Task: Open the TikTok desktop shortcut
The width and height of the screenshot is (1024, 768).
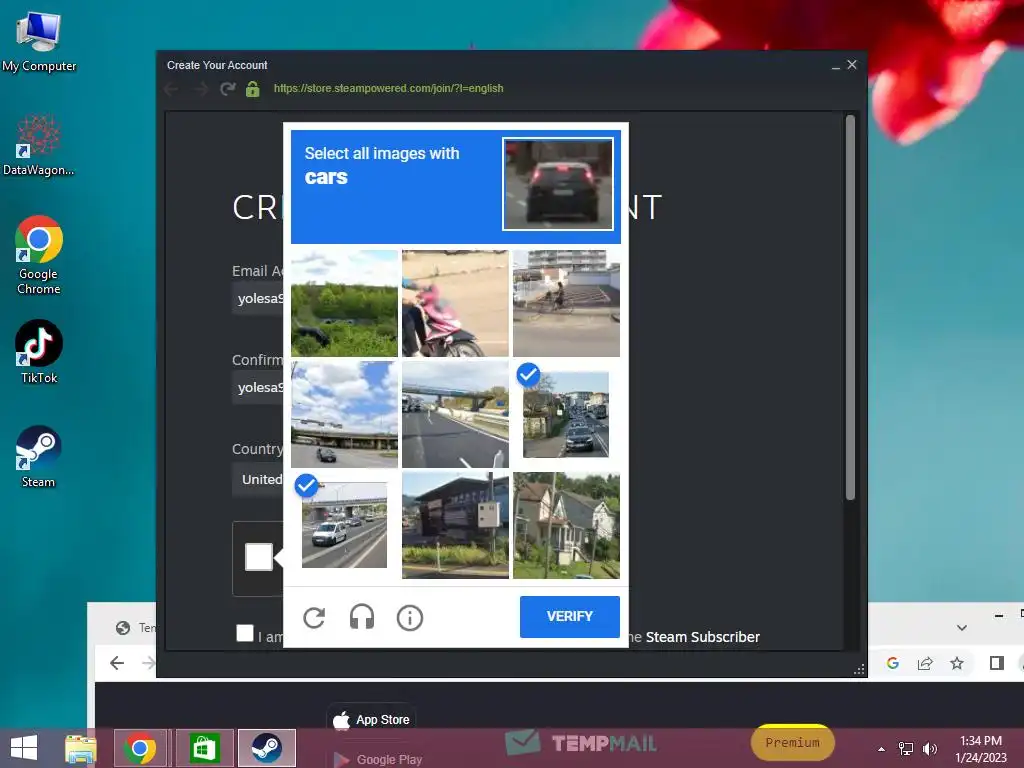Action: [39, 352]
